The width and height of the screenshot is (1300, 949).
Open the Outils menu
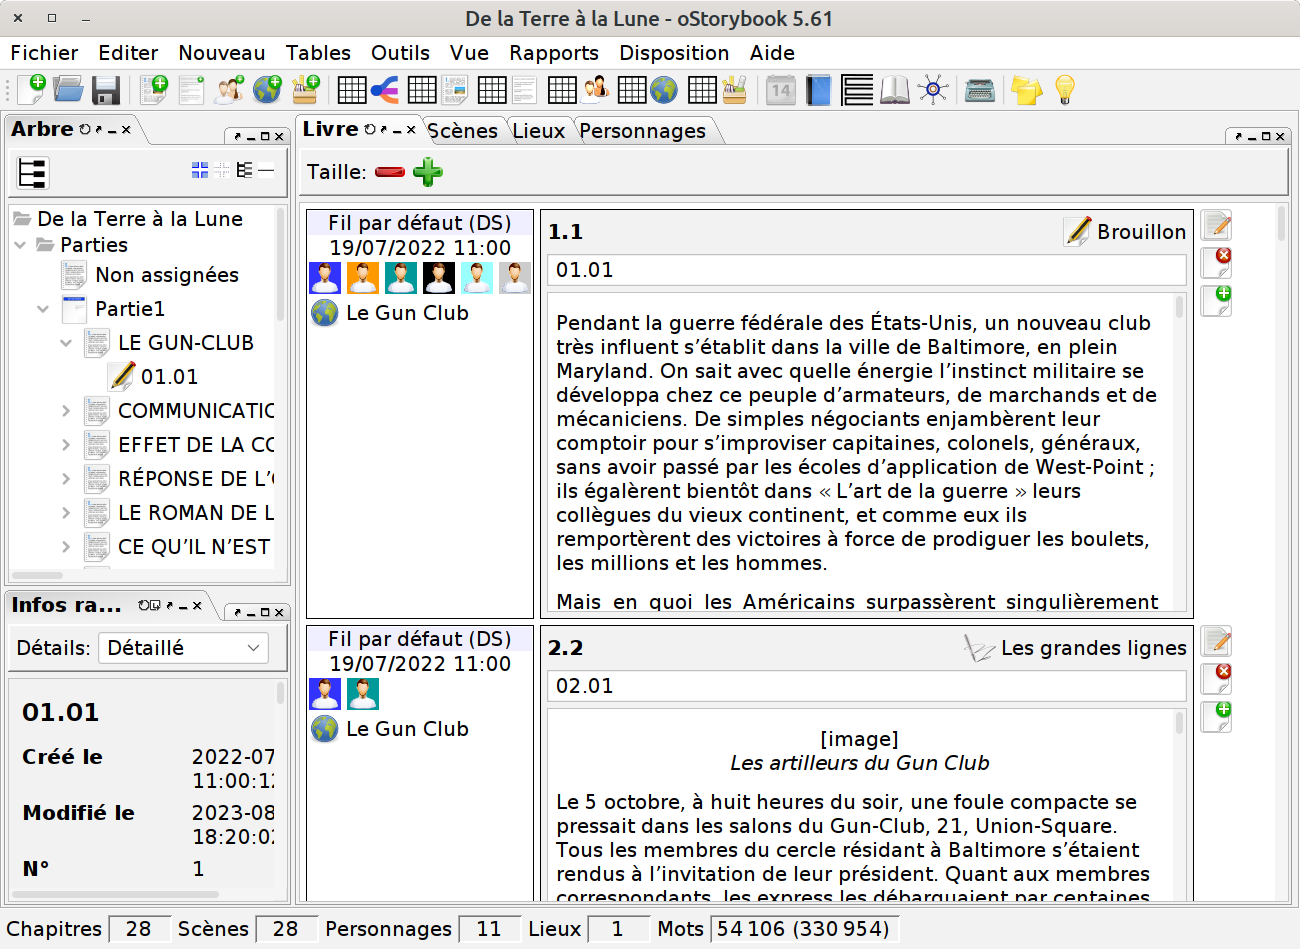pos(400,53)
